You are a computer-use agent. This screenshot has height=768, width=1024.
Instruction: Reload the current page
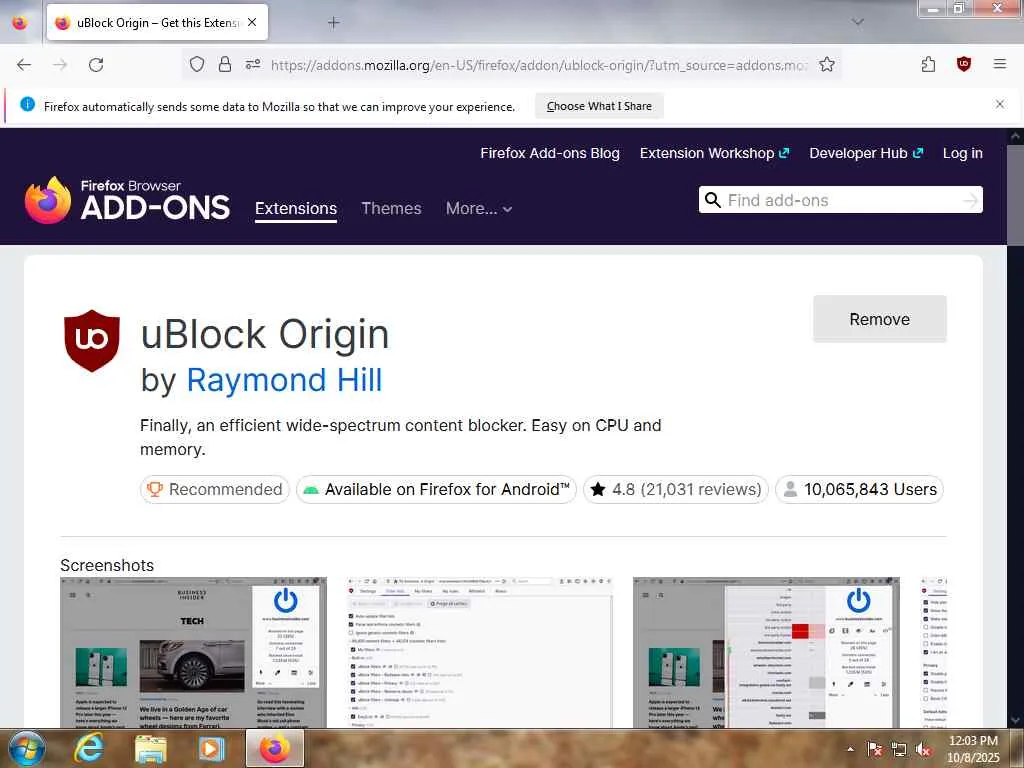tap(96, 65)
